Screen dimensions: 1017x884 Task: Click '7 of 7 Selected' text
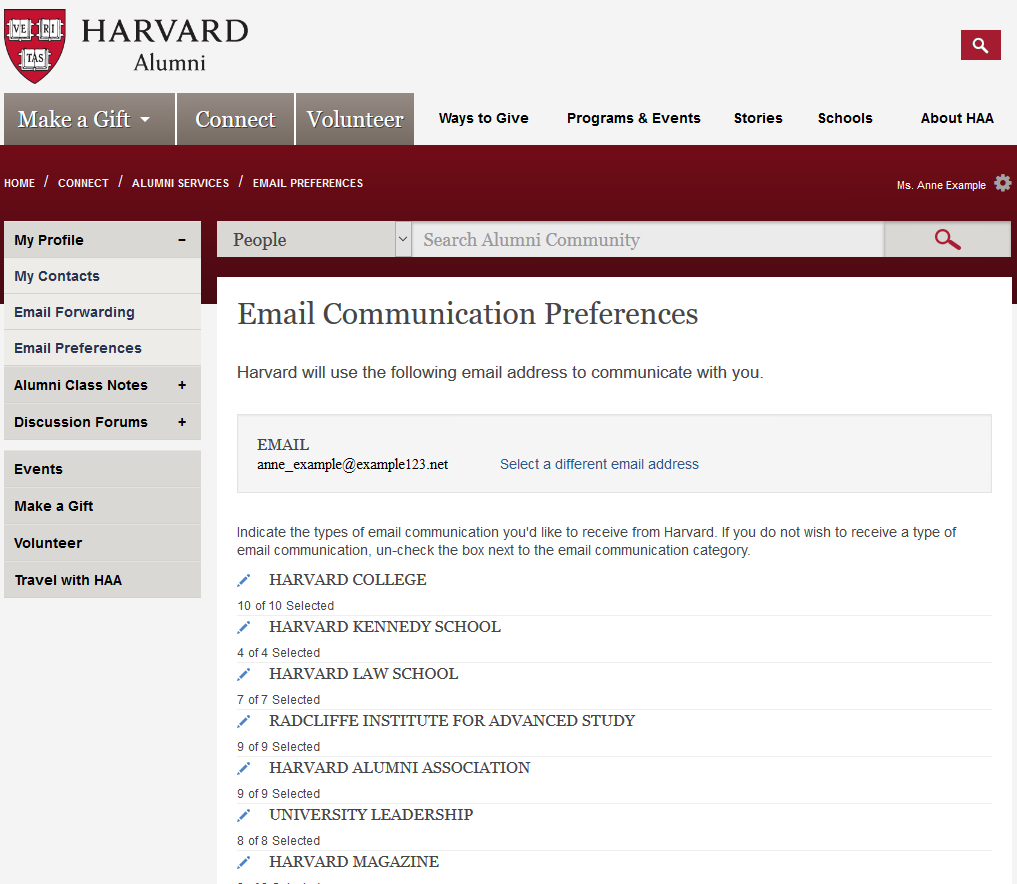278,700
